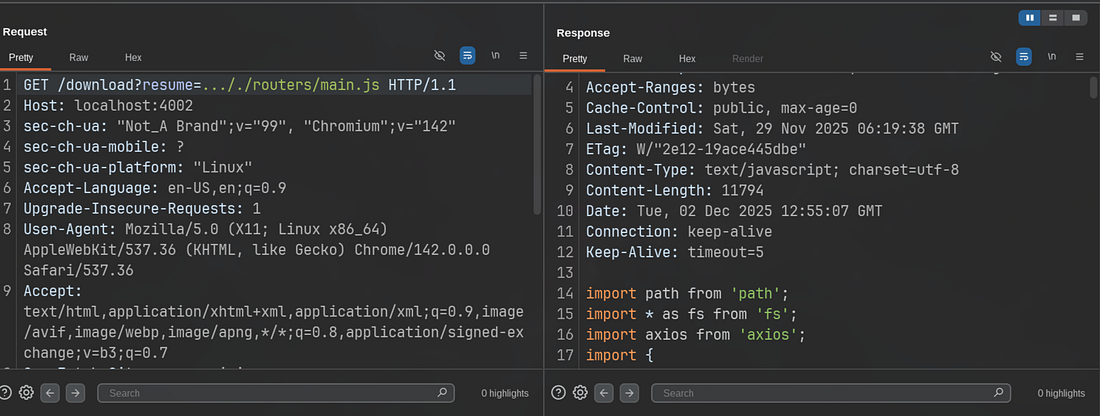Image resolution: width=1100 pixels, height=416 pixels.
Task: Switch Request panel to Raw tab
Action: pos(79,58)
